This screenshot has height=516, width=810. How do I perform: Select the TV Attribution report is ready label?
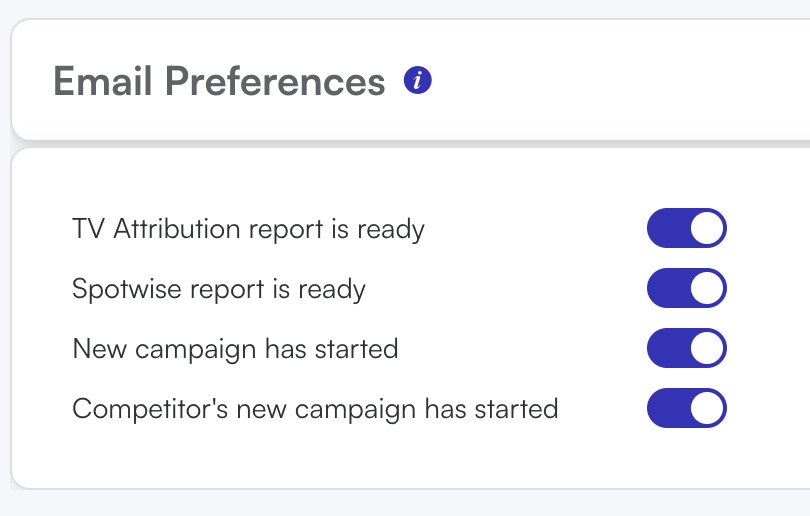point(248,229)
